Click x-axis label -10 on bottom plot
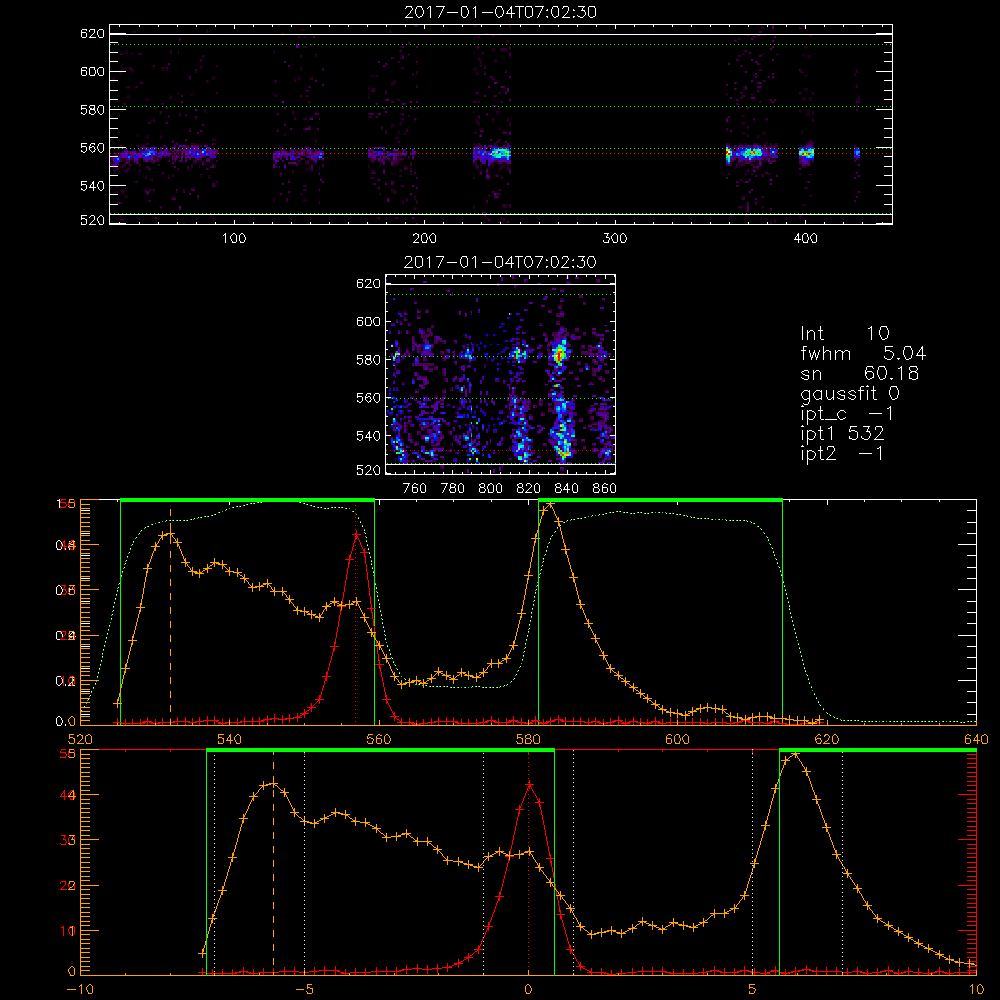The image size is (1000, 1000). [x=80, y=990]
